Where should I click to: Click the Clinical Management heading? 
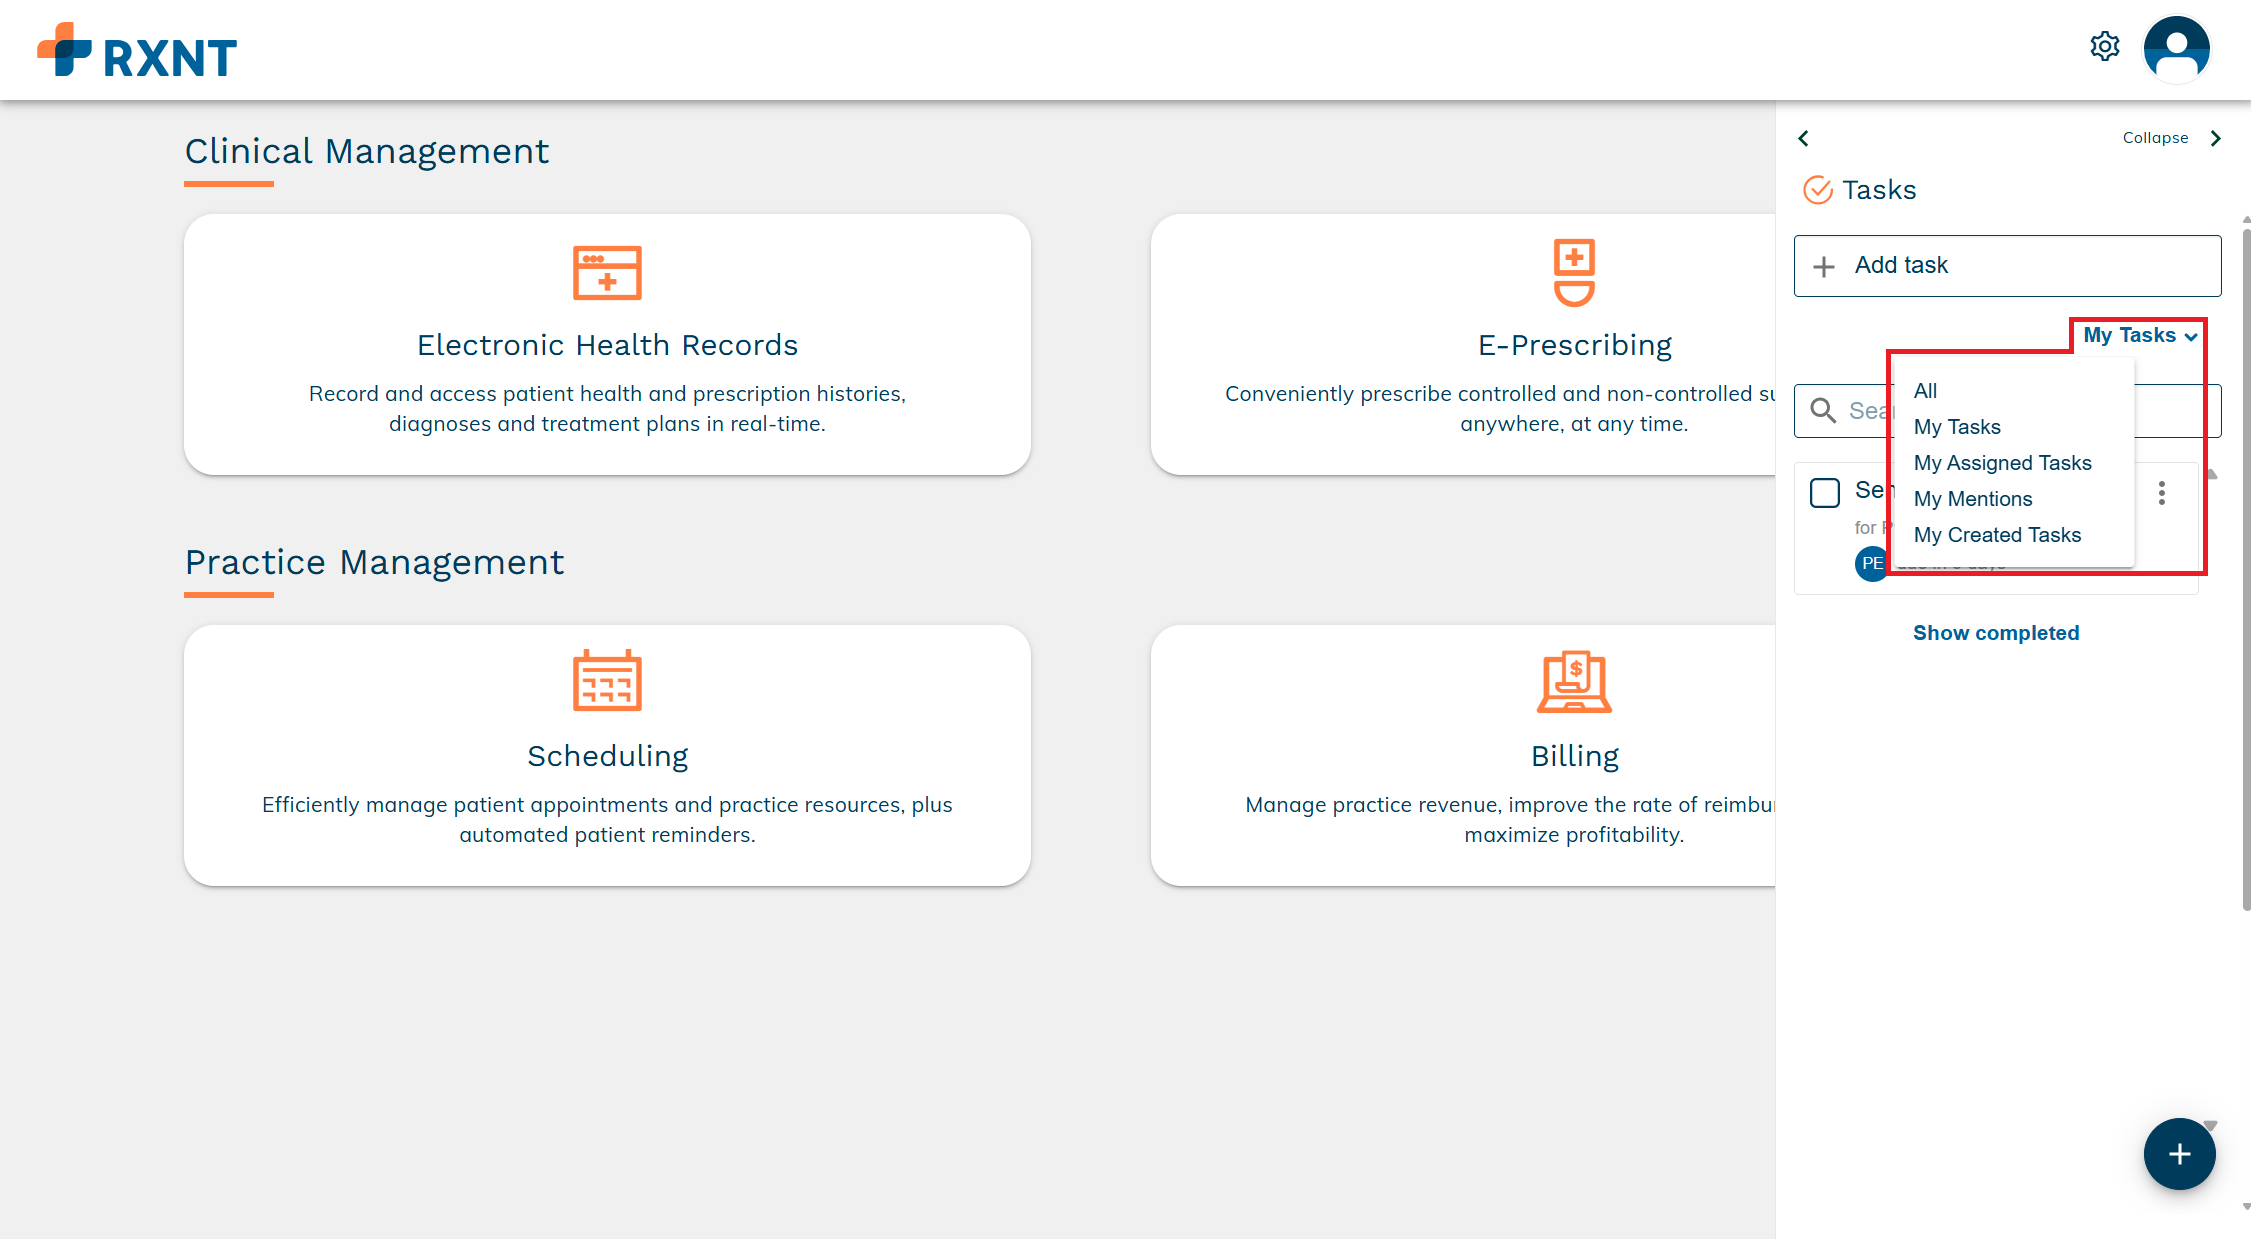click(367, 152)
